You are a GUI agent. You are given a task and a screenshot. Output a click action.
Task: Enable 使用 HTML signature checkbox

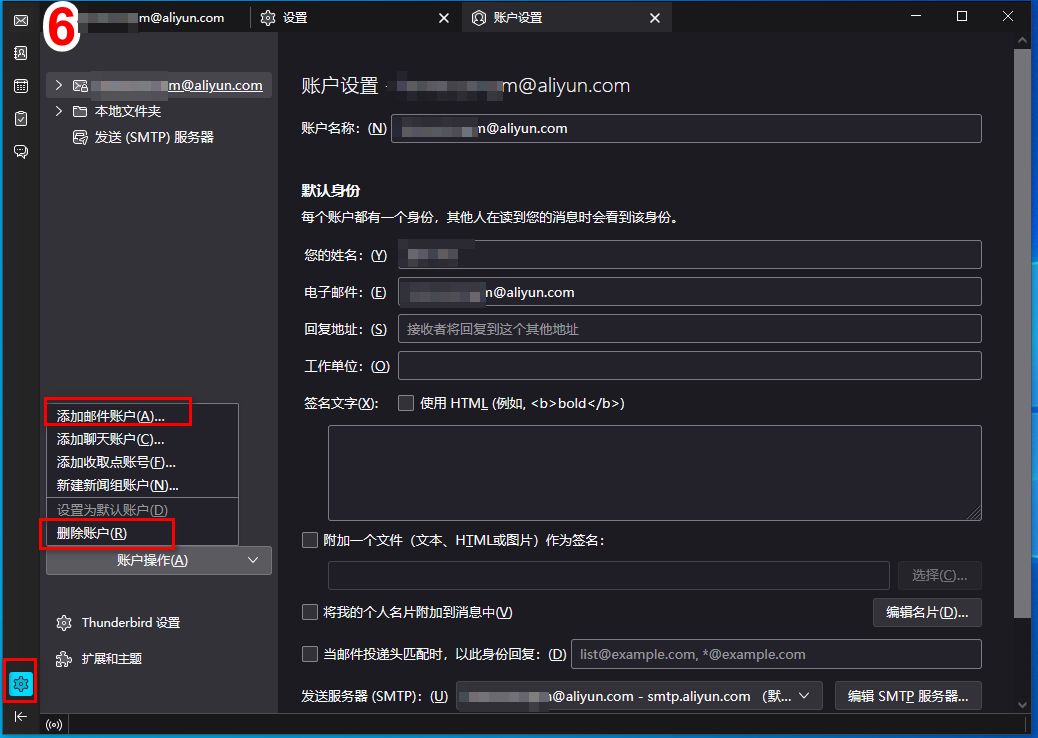(406, 403)
